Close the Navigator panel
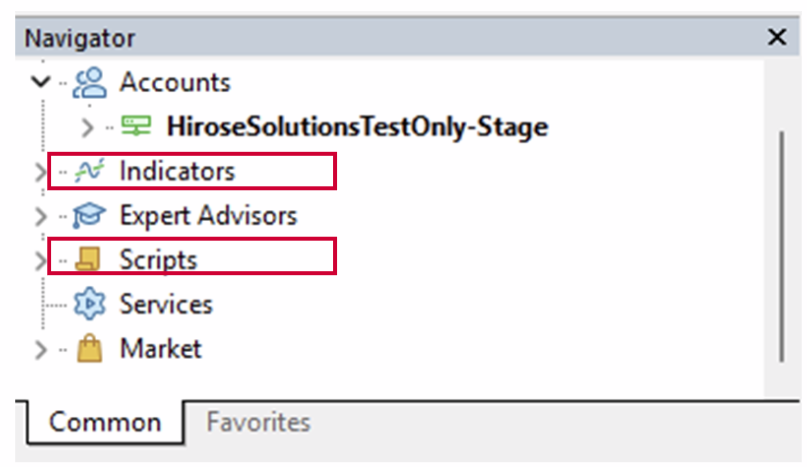807x467 pixels. [x=776, y=38]
